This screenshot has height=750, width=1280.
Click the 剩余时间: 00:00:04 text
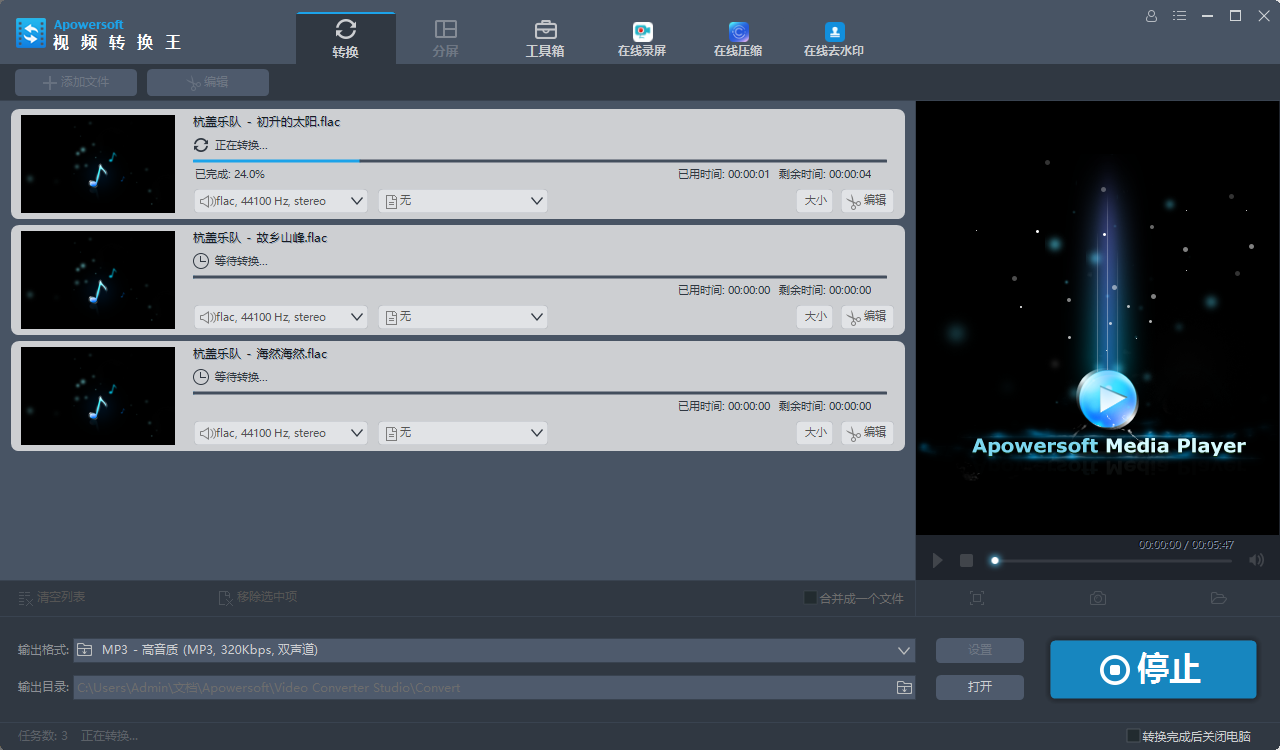pos(825,174)
